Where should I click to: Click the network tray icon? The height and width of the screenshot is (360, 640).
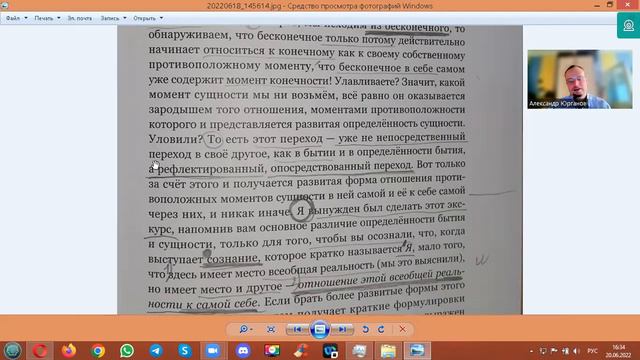(x=565, y=351)
